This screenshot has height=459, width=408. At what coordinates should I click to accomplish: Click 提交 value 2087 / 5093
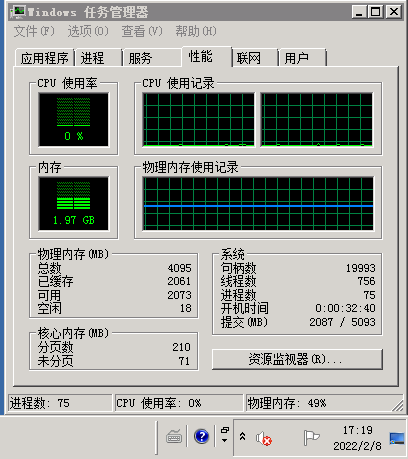343,322
